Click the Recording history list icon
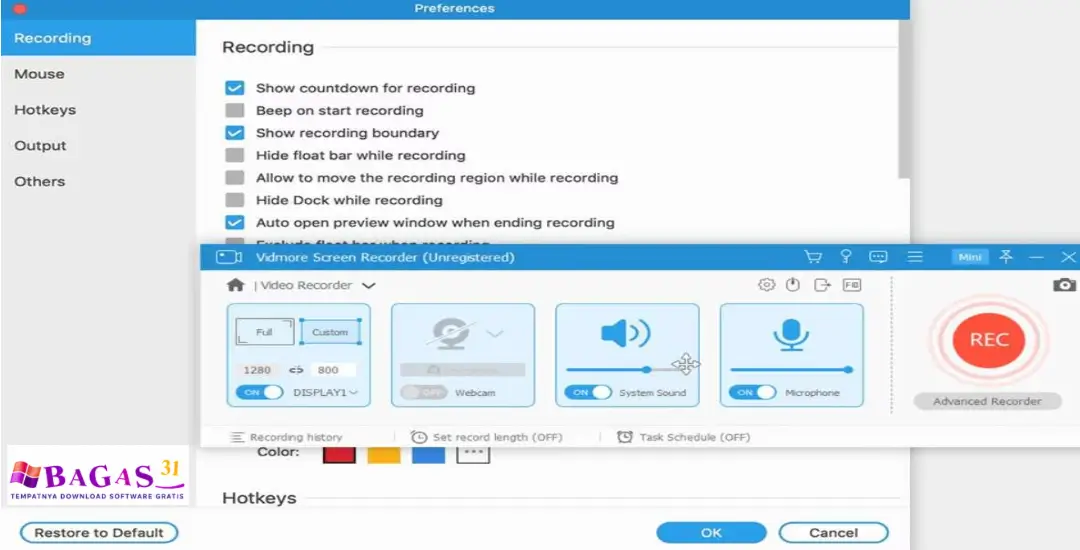Image resolution: width=1080 pixels, height=550 pixels. coord(237,437)
